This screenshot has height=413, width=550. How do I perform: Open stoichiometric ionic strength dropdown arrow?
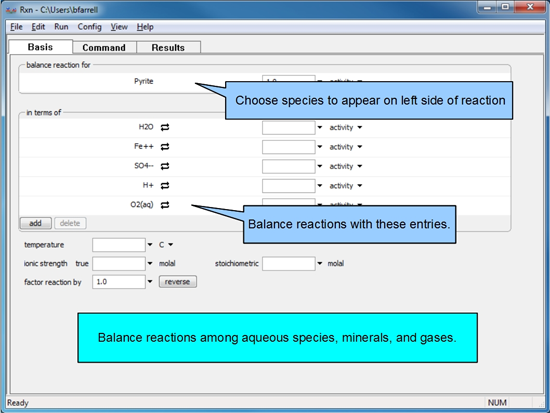(320, 263)
